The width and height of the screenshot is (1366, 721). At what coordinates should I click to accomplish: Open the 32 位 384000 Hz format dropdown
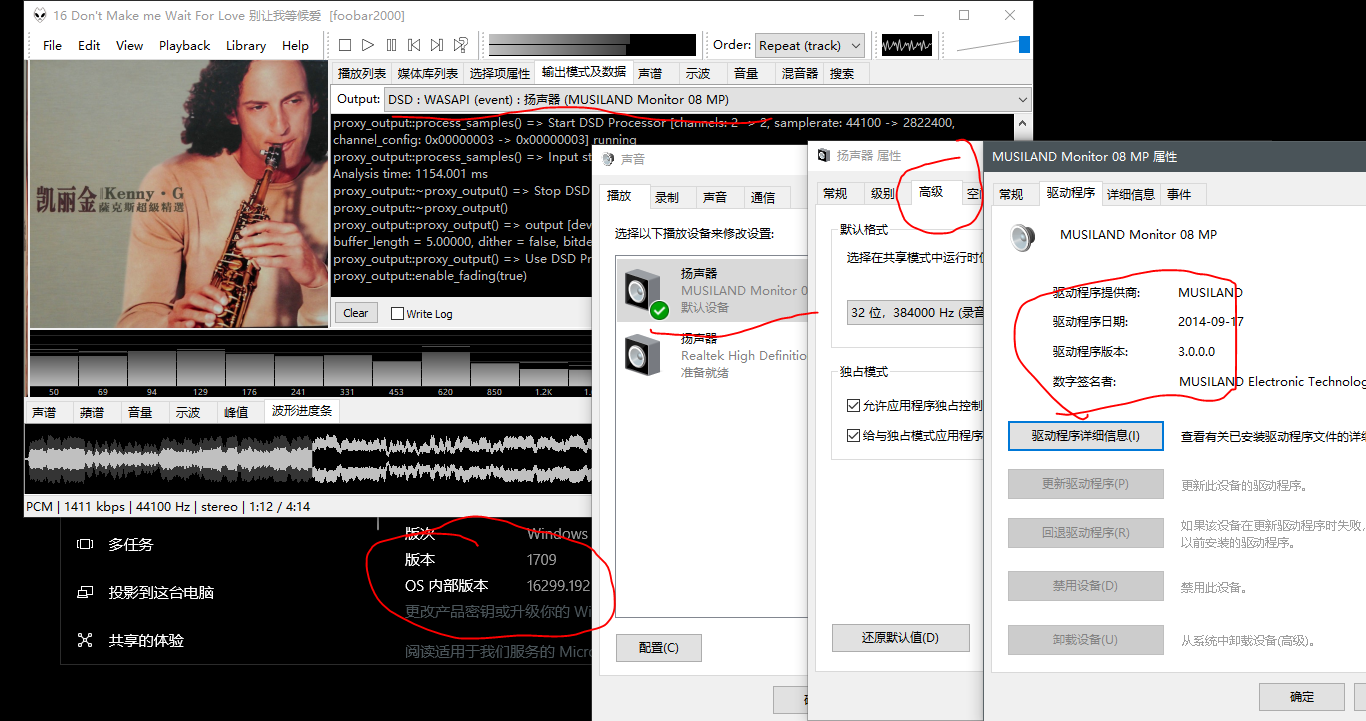pos(915,312)
